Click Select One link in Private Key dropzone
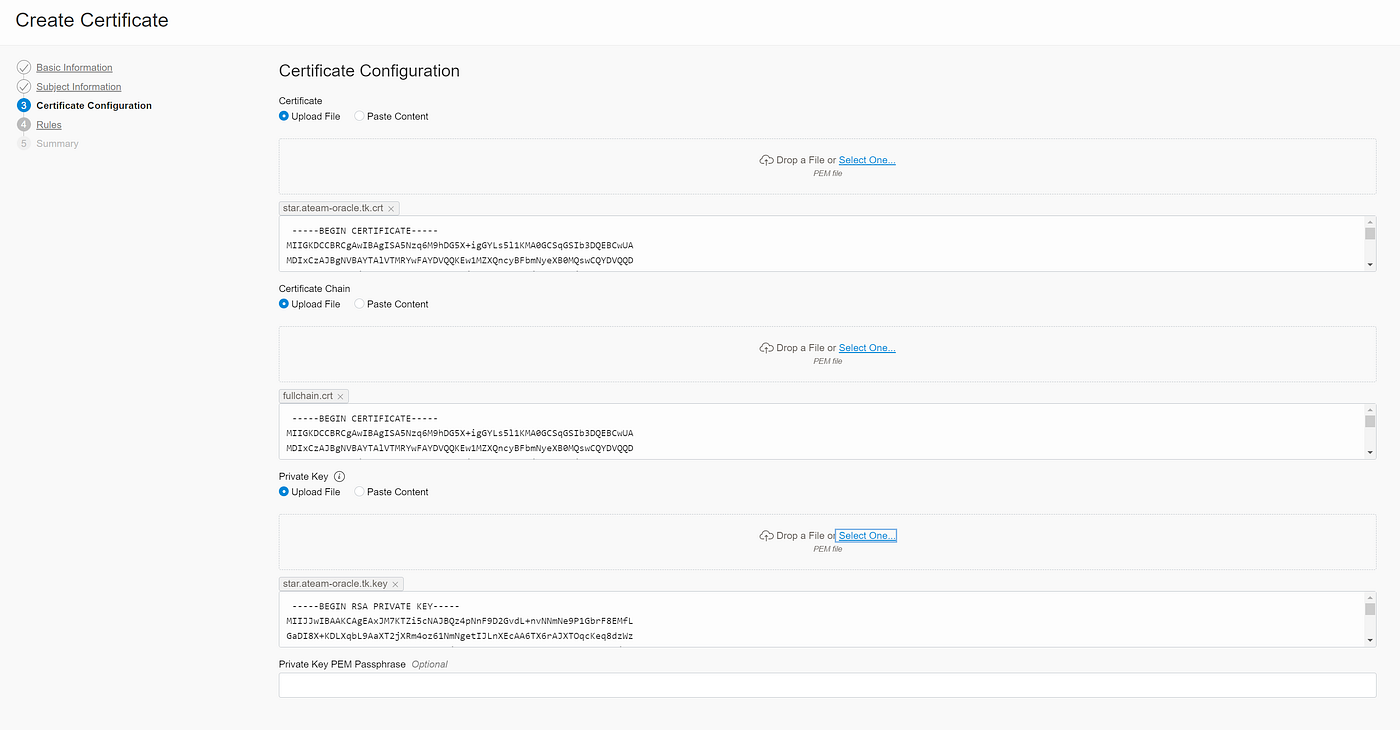The image size is (1400, 730). coord(867,536)
